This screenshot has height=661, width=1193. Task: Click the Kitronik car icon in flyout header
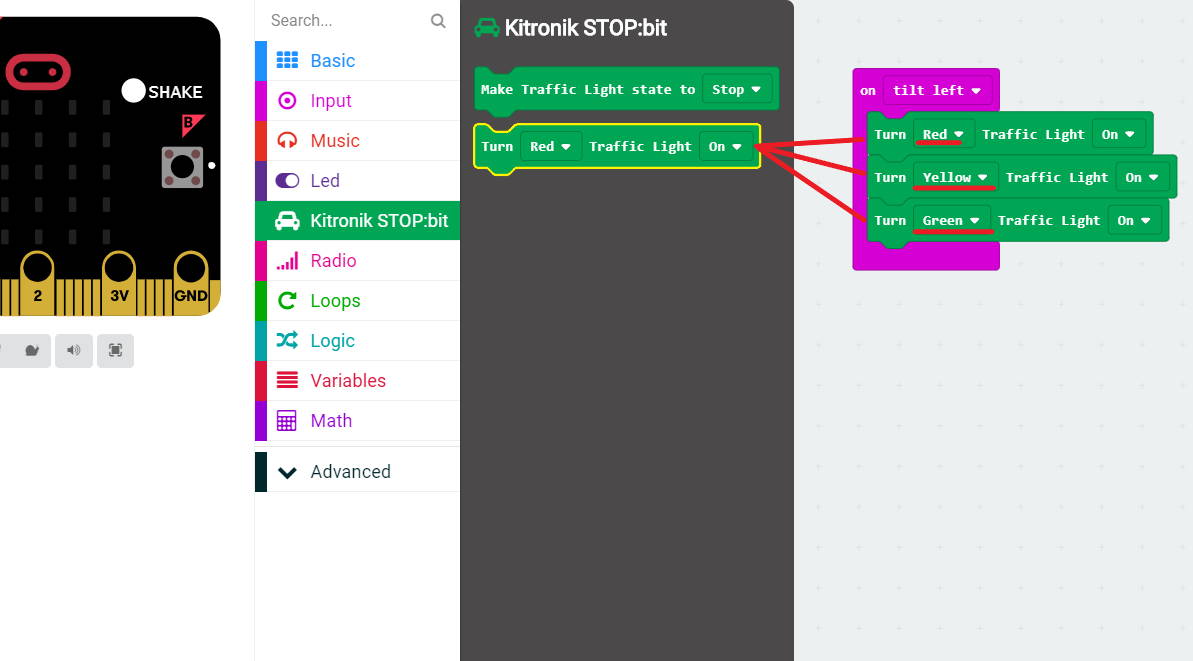[487, 28]
